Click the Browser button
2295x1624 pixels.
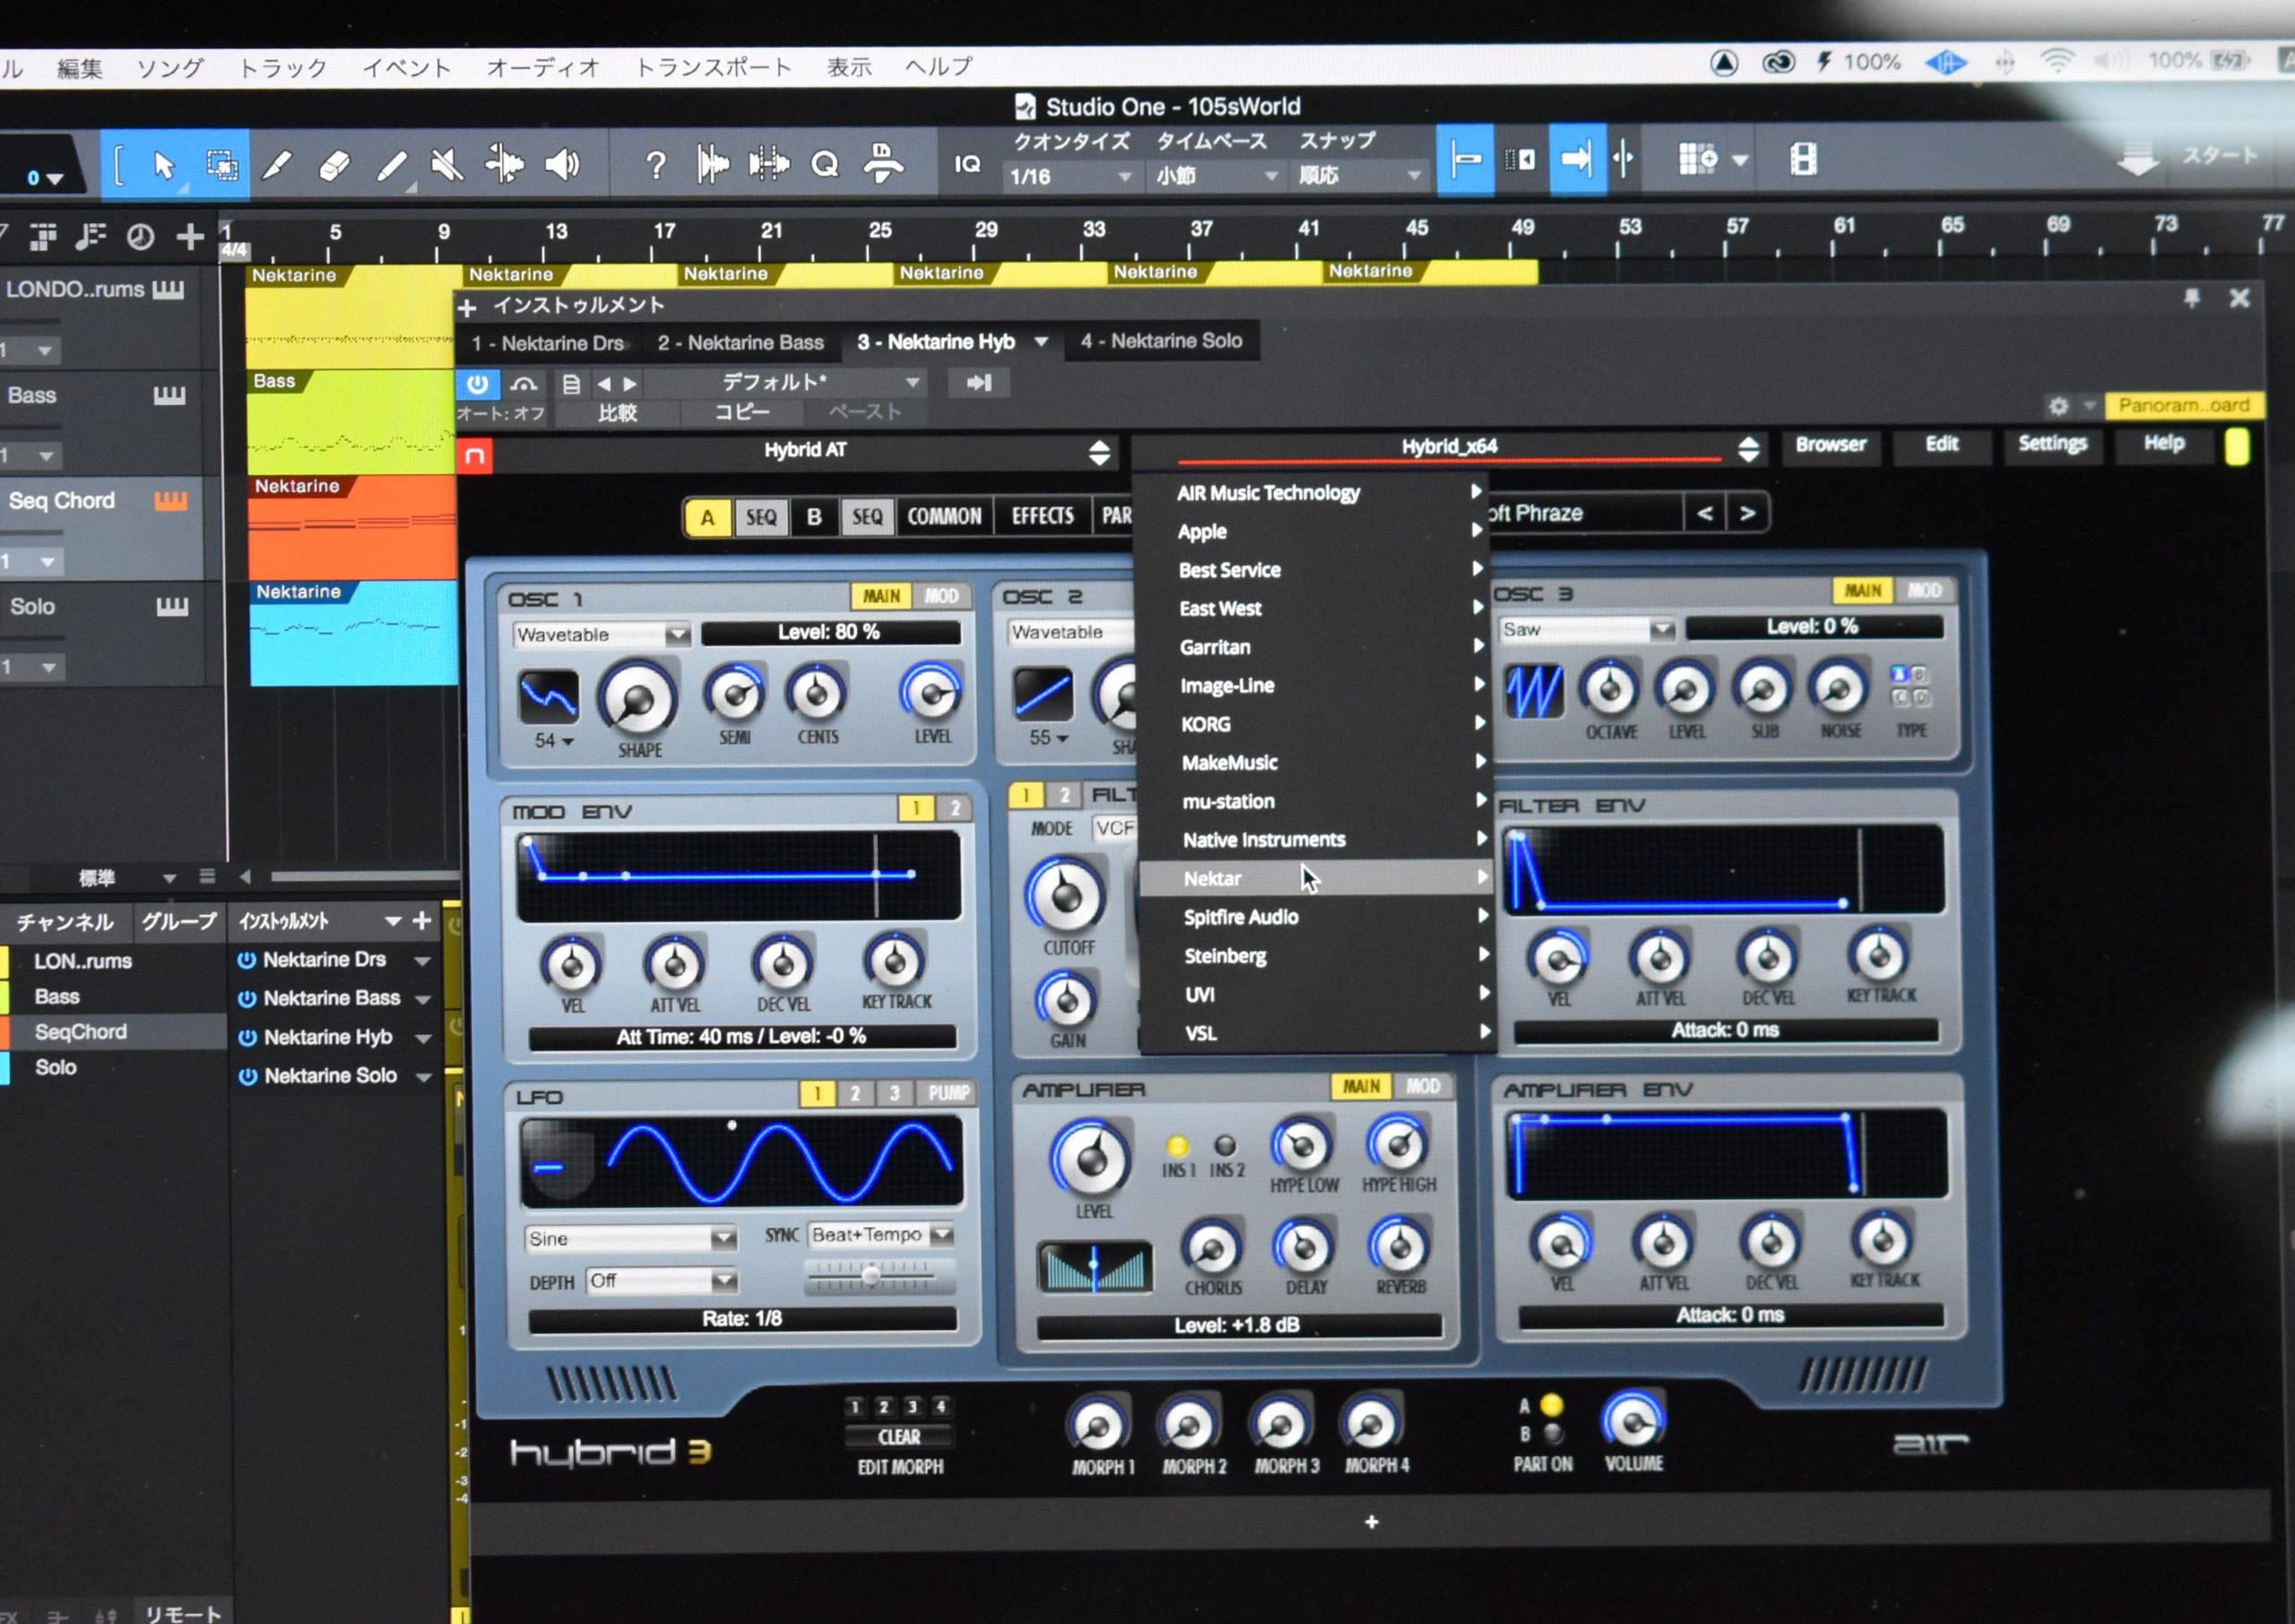tap(1830, 444)
